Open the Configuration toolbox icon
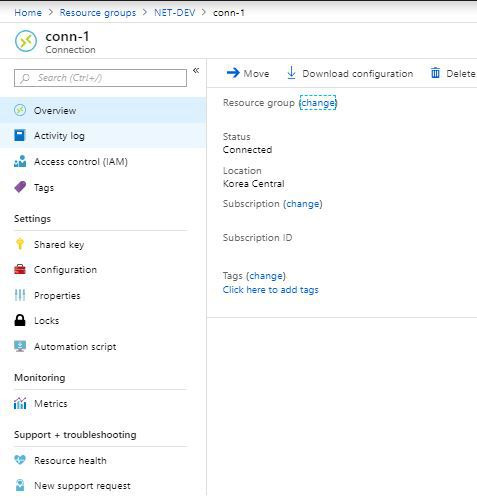 coord(20,269)
